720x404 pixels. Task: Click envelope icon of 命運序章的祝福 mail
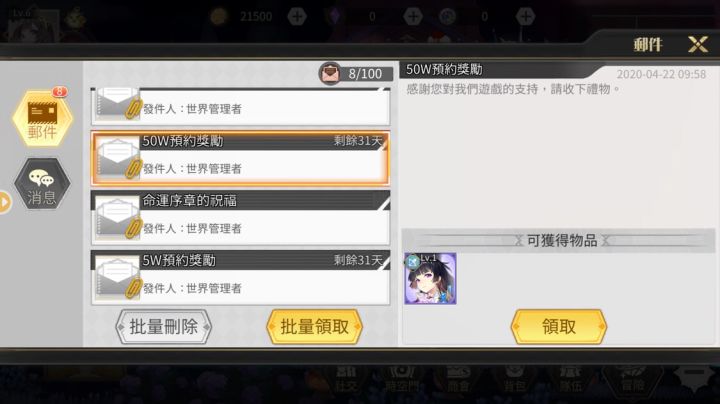coord(118,219)
